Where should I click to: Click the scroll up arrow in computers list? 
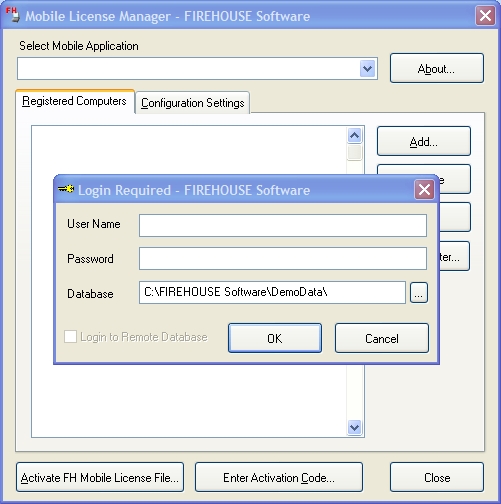click(354, 135)
